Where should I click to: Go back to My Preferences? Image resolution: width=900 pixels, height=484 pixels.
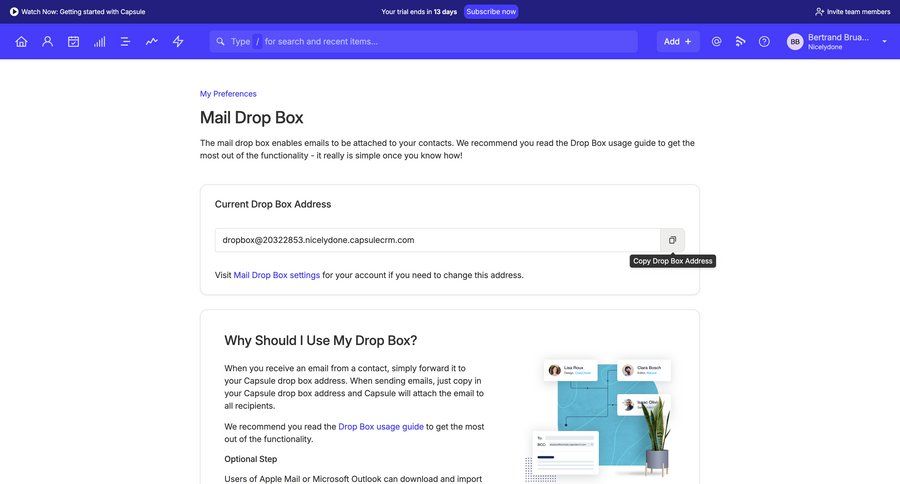228,94
